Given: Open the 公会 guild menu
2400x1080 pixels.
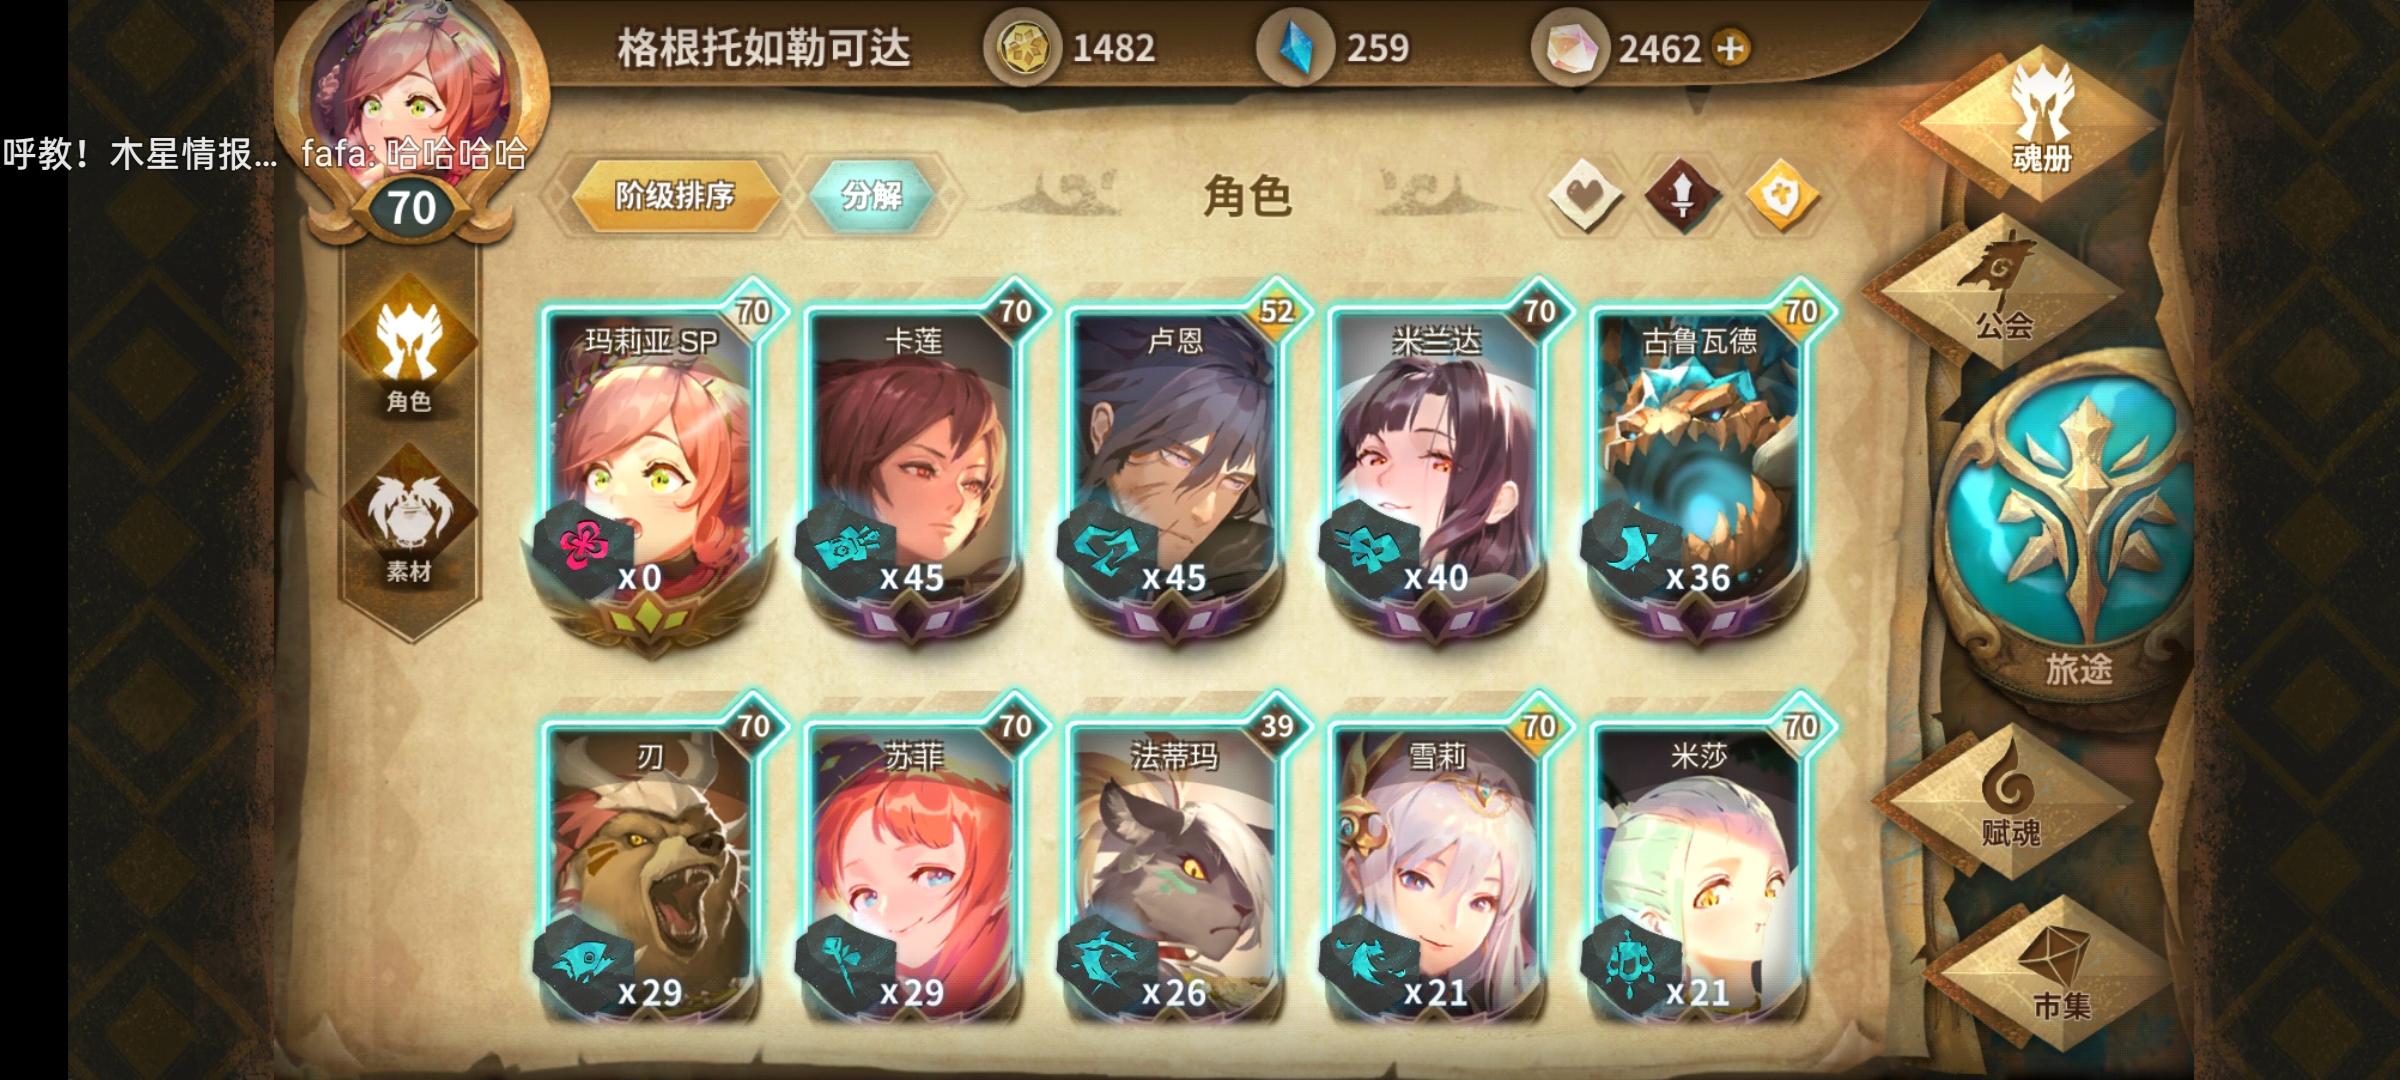Looking at the screenshot, I should click(2002, 290).
